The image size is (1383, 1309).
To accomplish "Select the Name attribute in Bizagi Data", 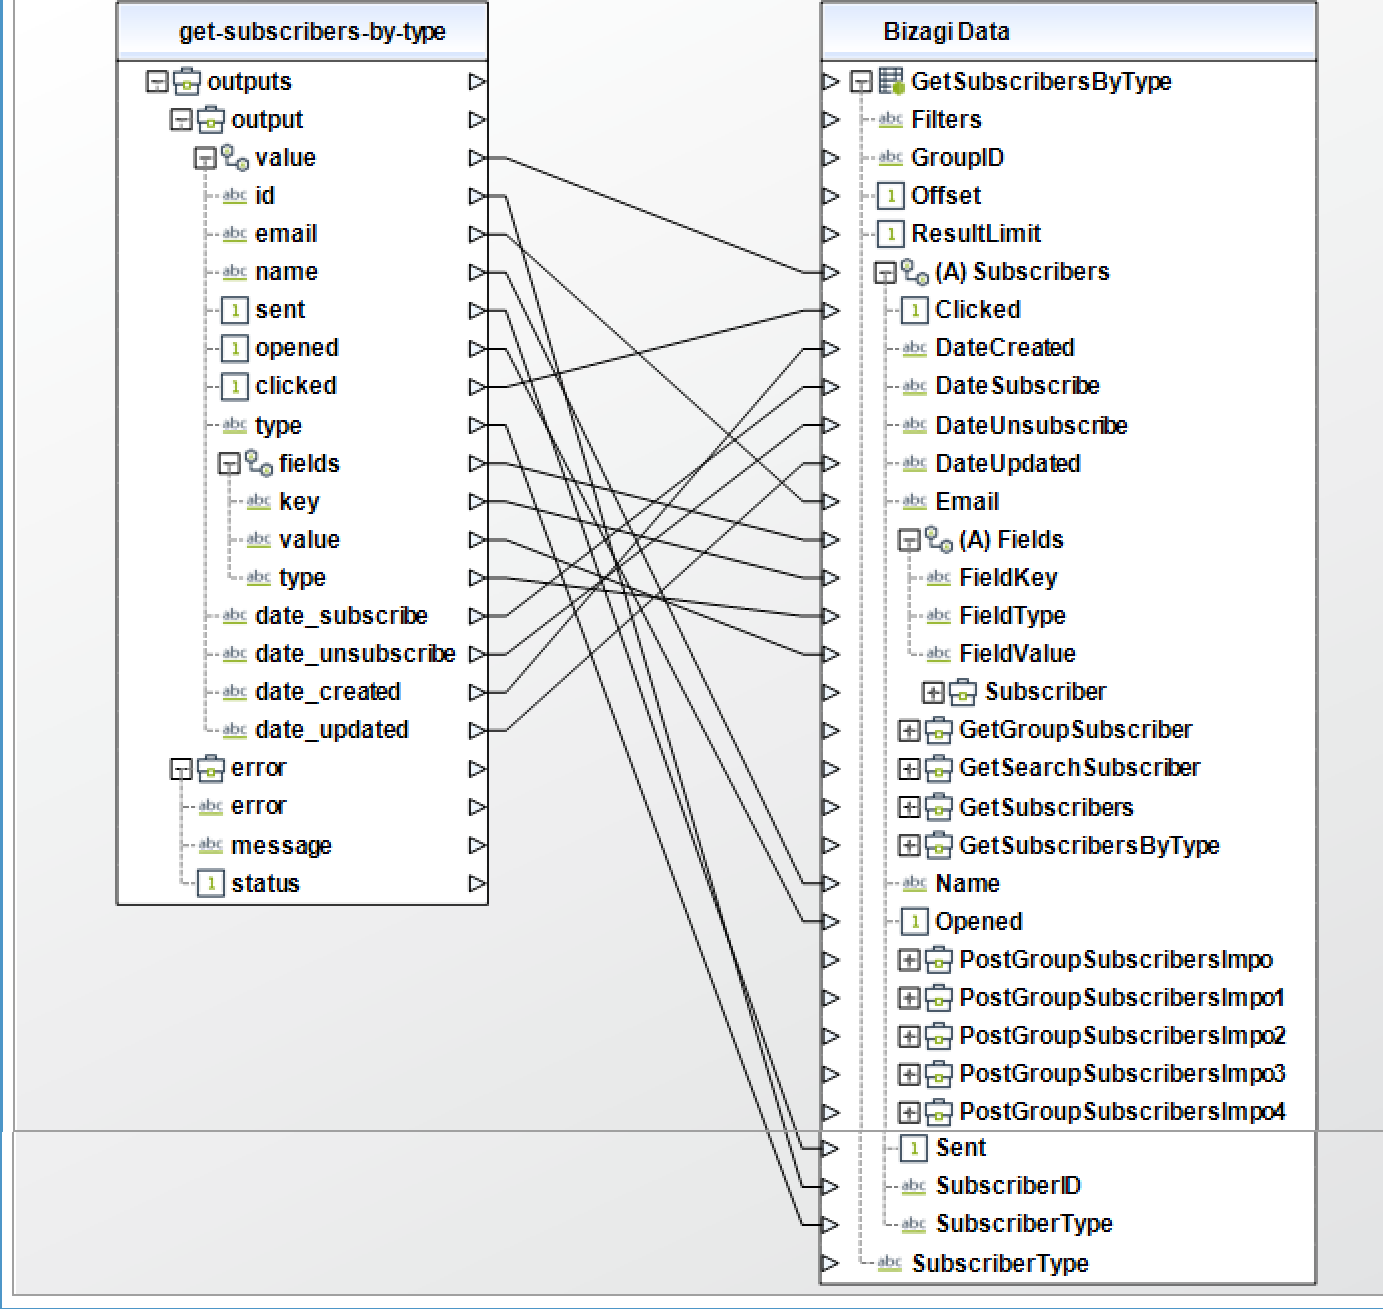I will tap(967, 884).
